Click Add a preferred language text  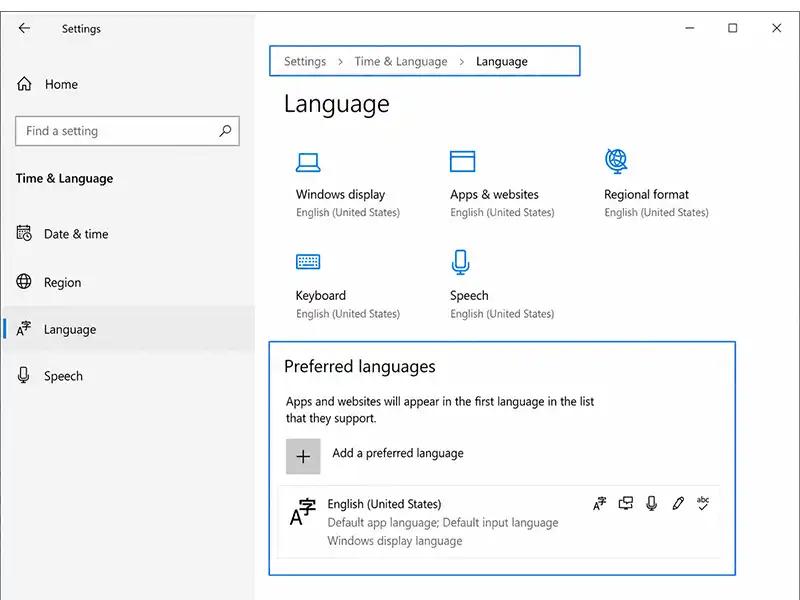[397, 453]
